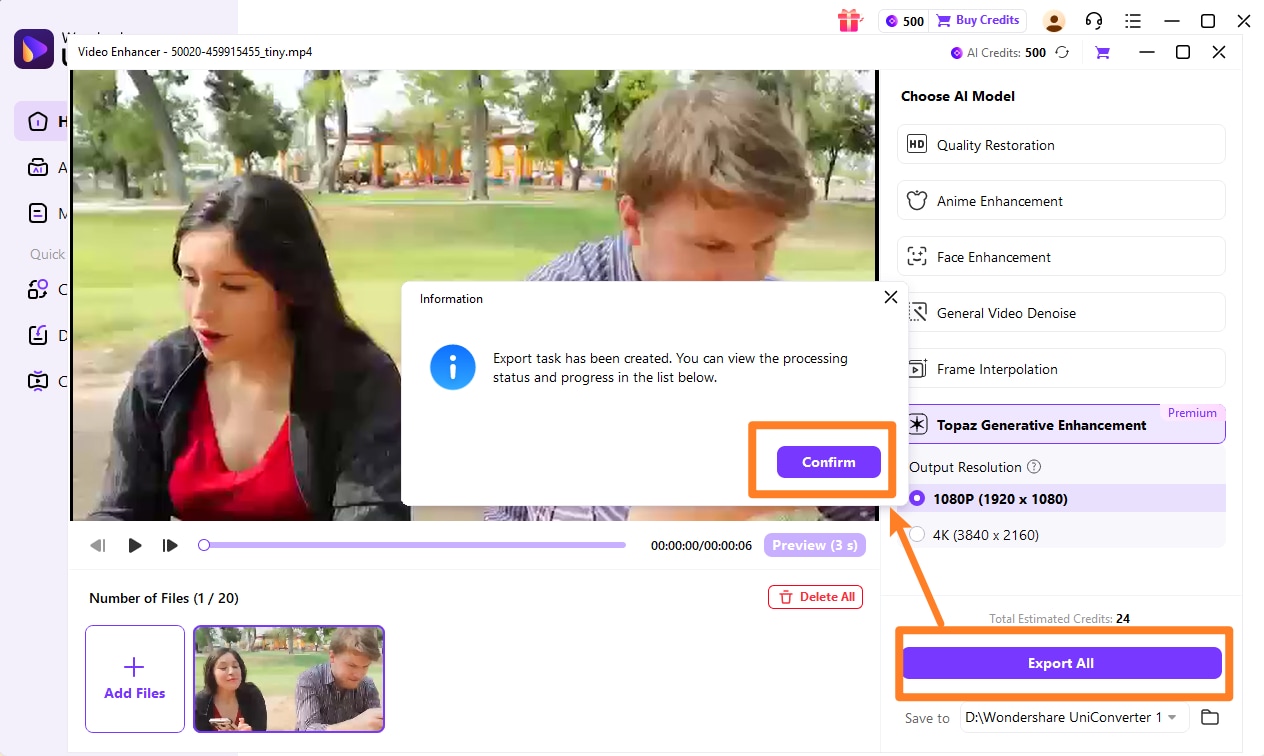Image resolution: width=1264 pixels, height=756 pixels.
Task: Expand the Save to path dropdown
Action: point(1171,717)
